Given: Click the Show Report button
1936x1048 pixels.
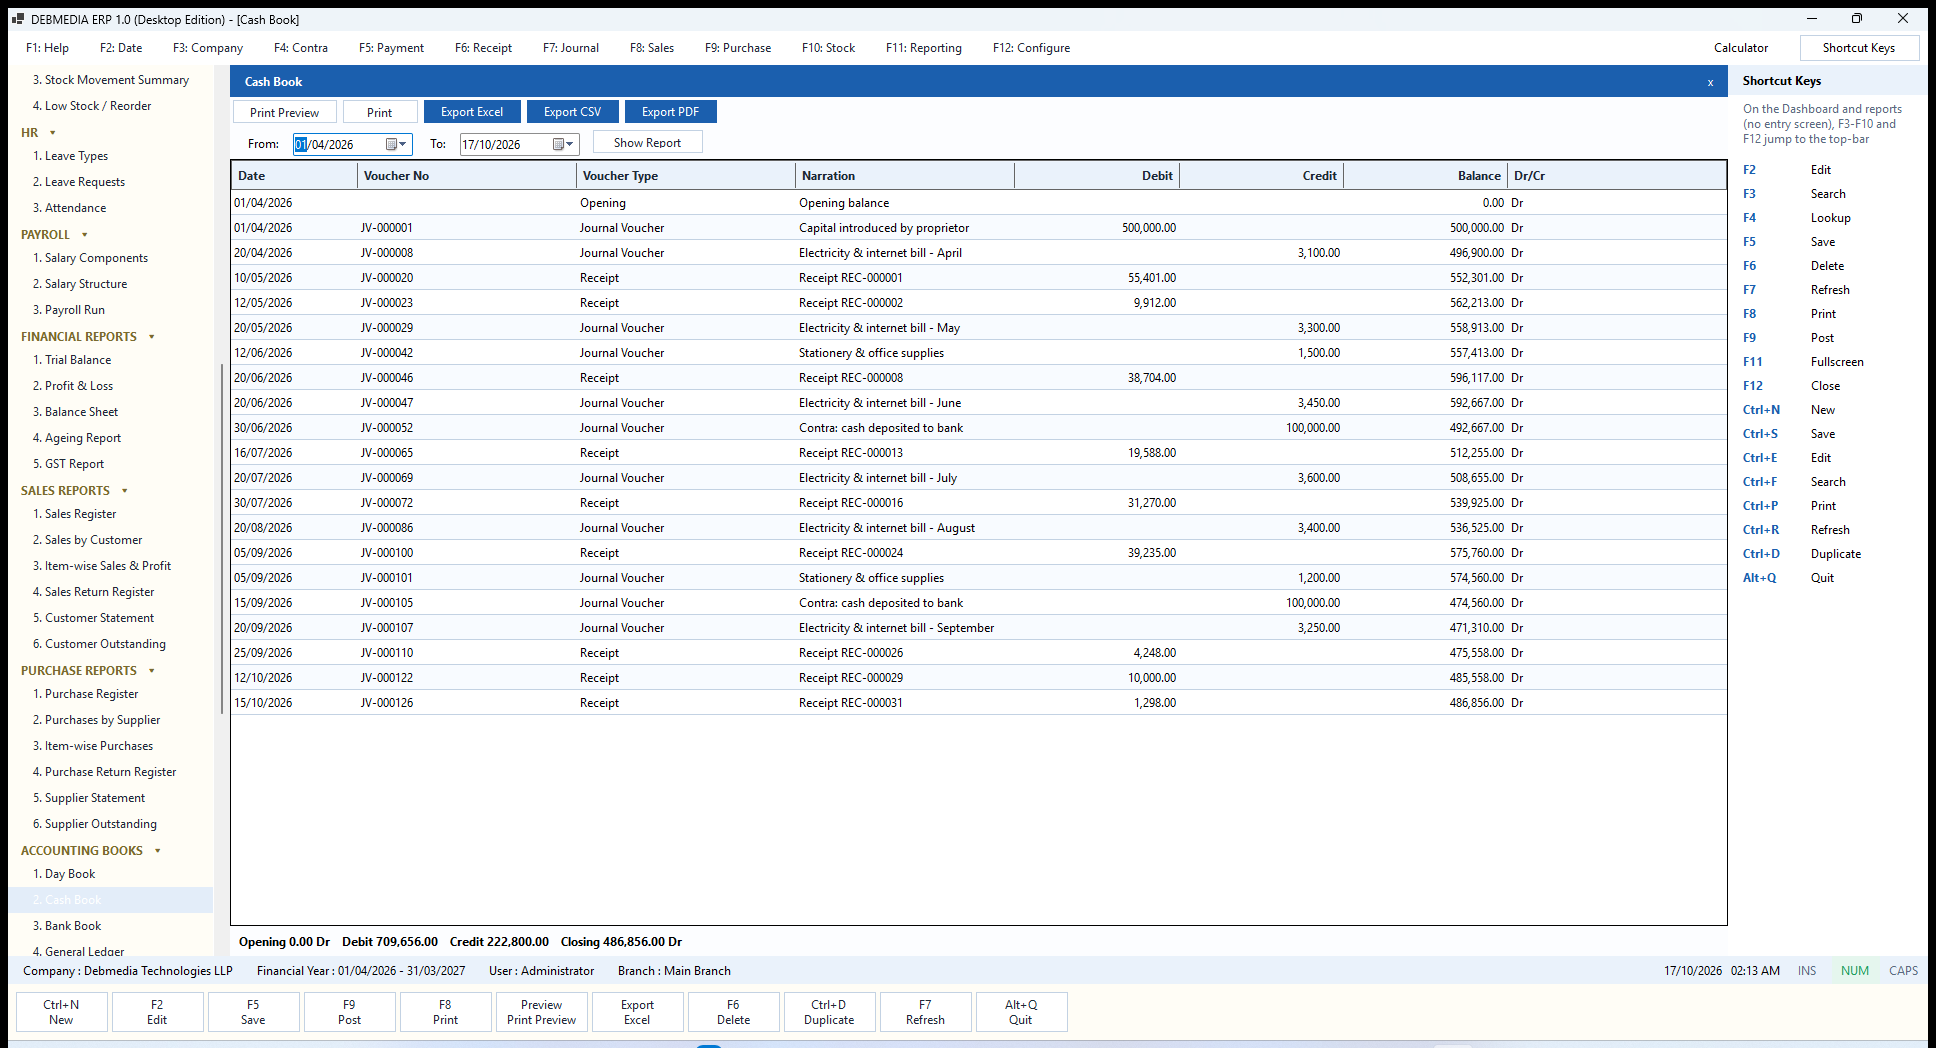Looking at the screenshot, I should (647, 142).
